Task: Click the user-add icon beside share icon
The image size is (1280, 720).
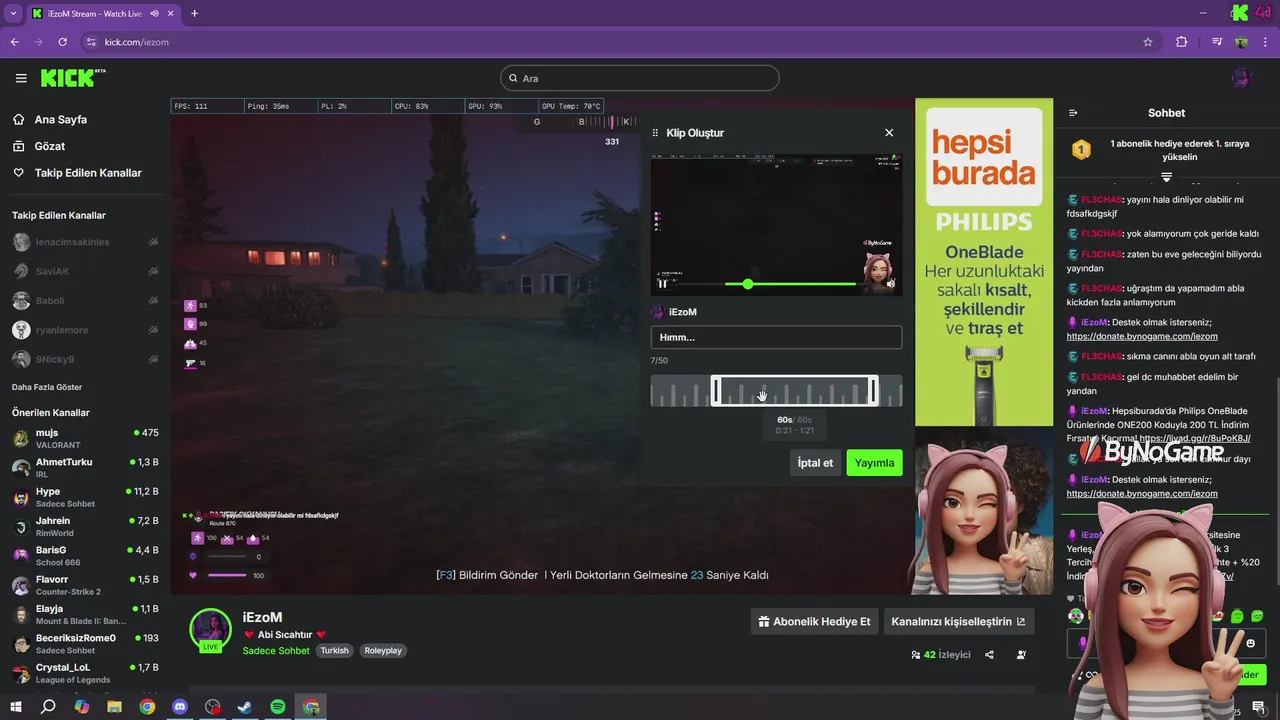Action: (1021, 655)
